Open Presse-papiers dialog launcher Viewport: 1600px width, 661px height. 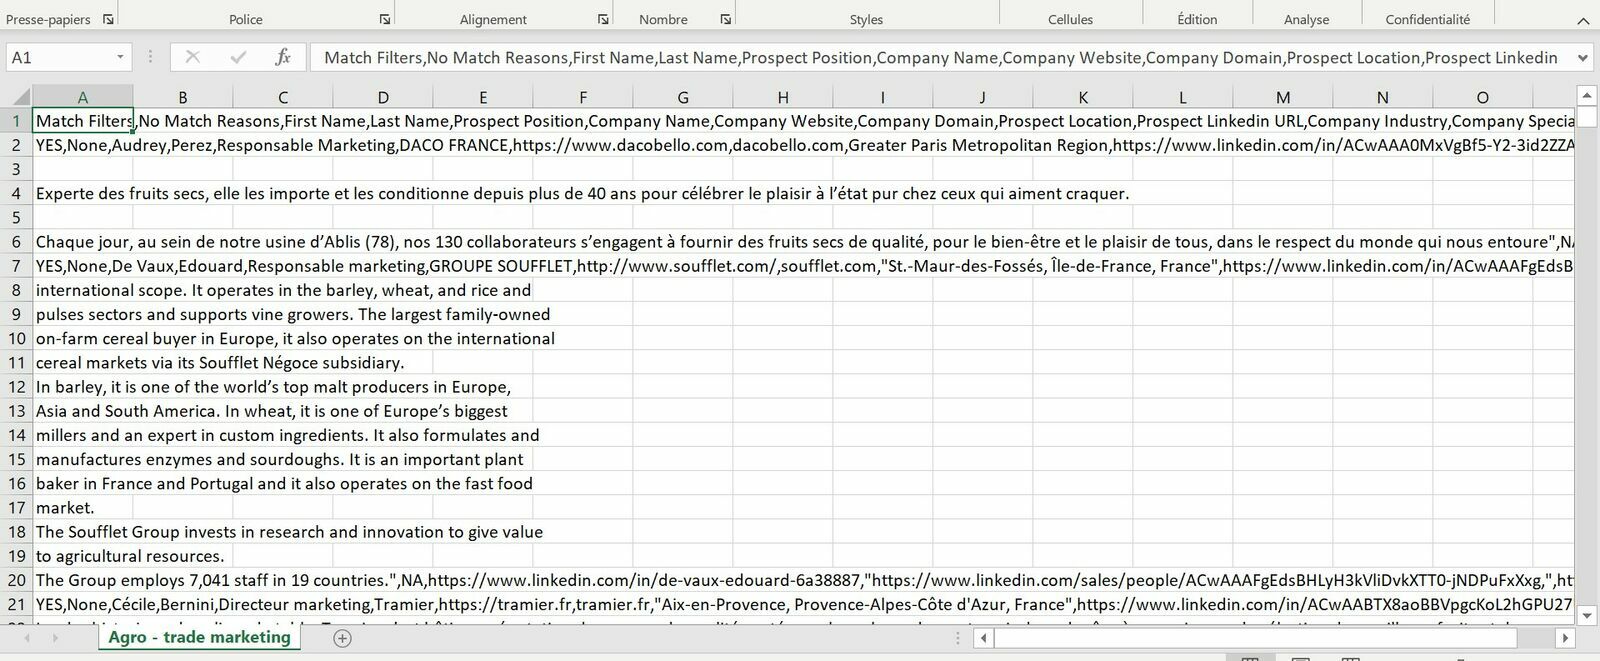click(x=108, y=19)
